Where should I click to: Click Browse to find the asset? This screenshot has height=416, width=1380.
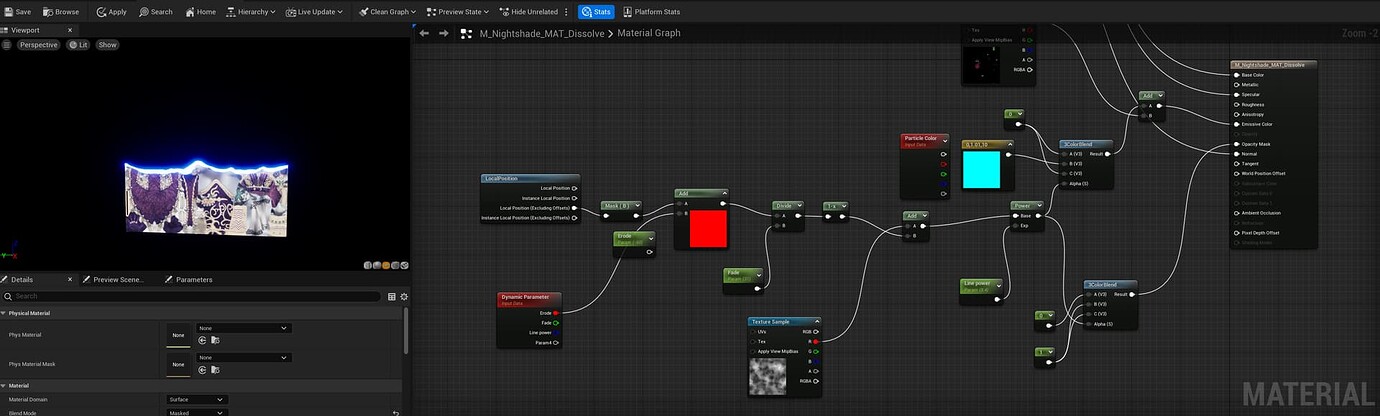click(61, 12)
